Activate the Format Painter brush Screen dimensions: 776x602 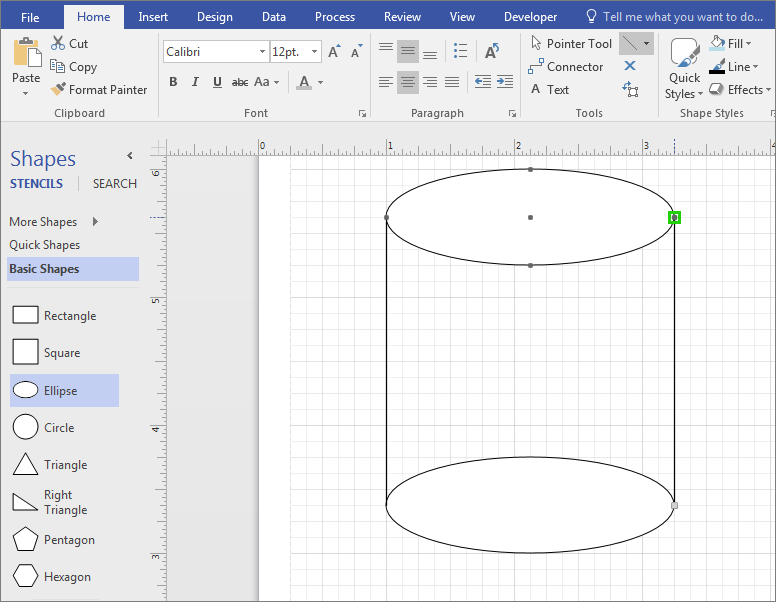(x=98, y=90)
